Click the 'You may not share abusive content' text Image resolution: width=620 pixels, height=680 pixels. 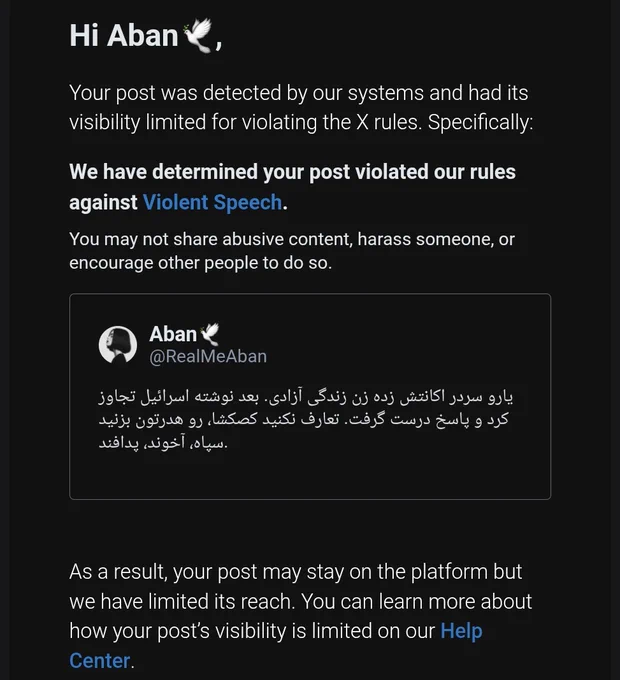point(292,239)
